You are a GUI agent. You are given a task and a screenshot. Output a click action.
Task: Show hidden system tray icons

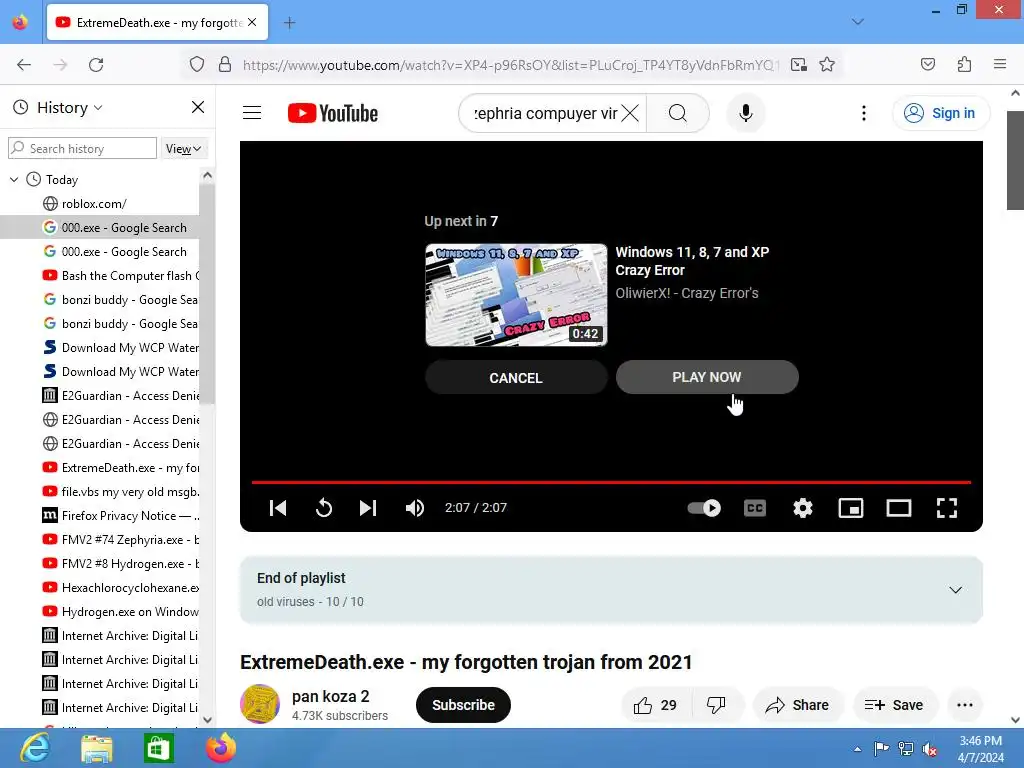pyautogui.click(x=857, y=750)
